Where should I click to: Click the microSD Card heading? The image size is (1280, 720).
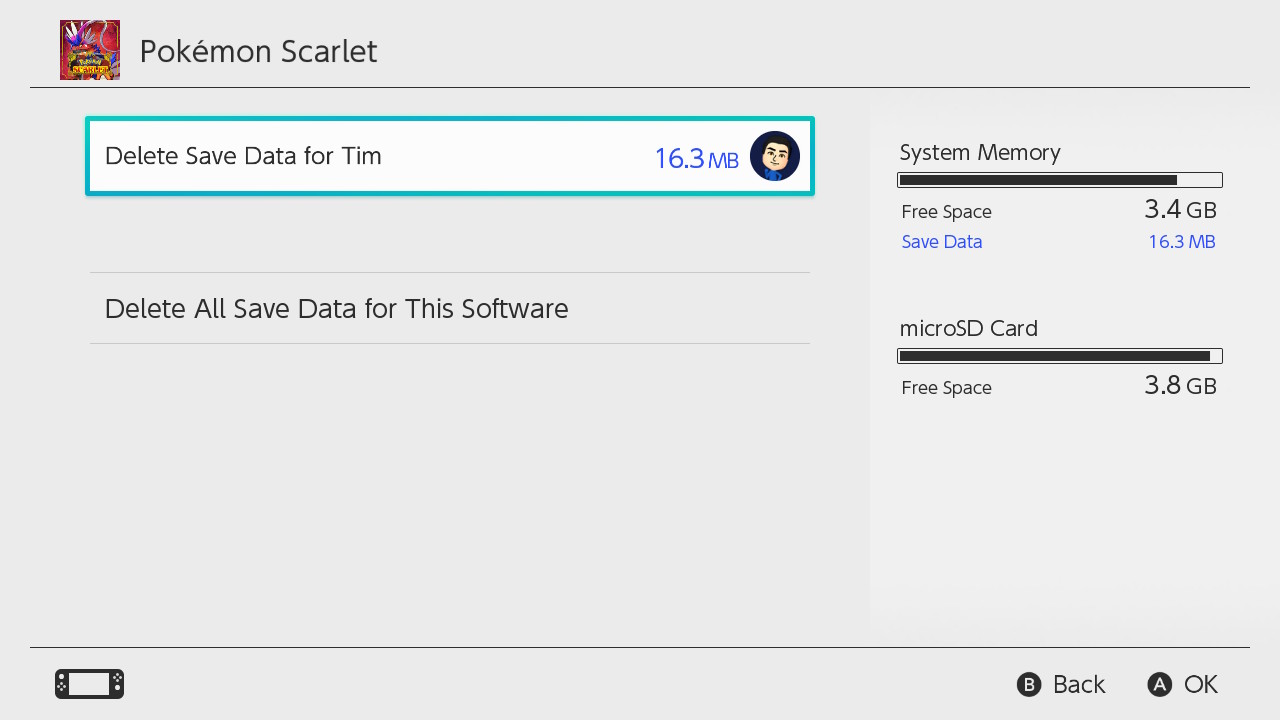[x=969, y=328]
